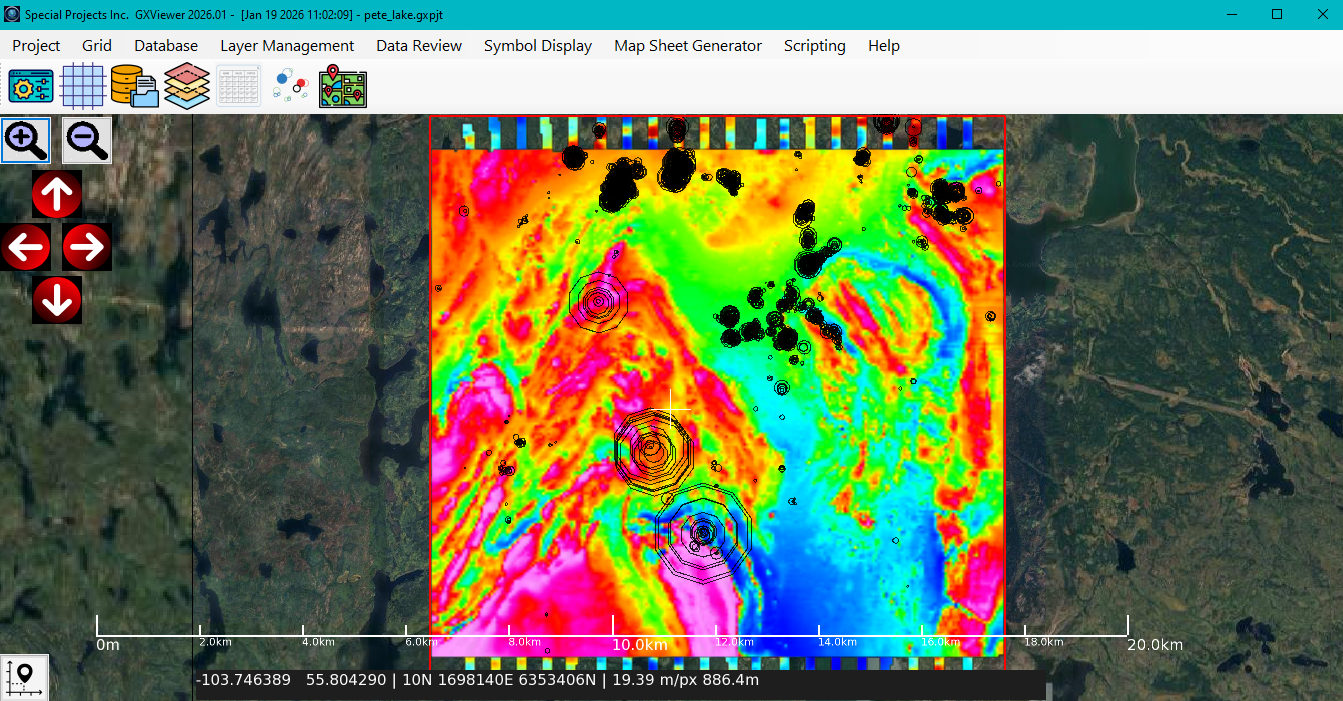Pan the map down using the red arrow
Image resolution: width=1343 pixels, height=701 pixels.
57,298
